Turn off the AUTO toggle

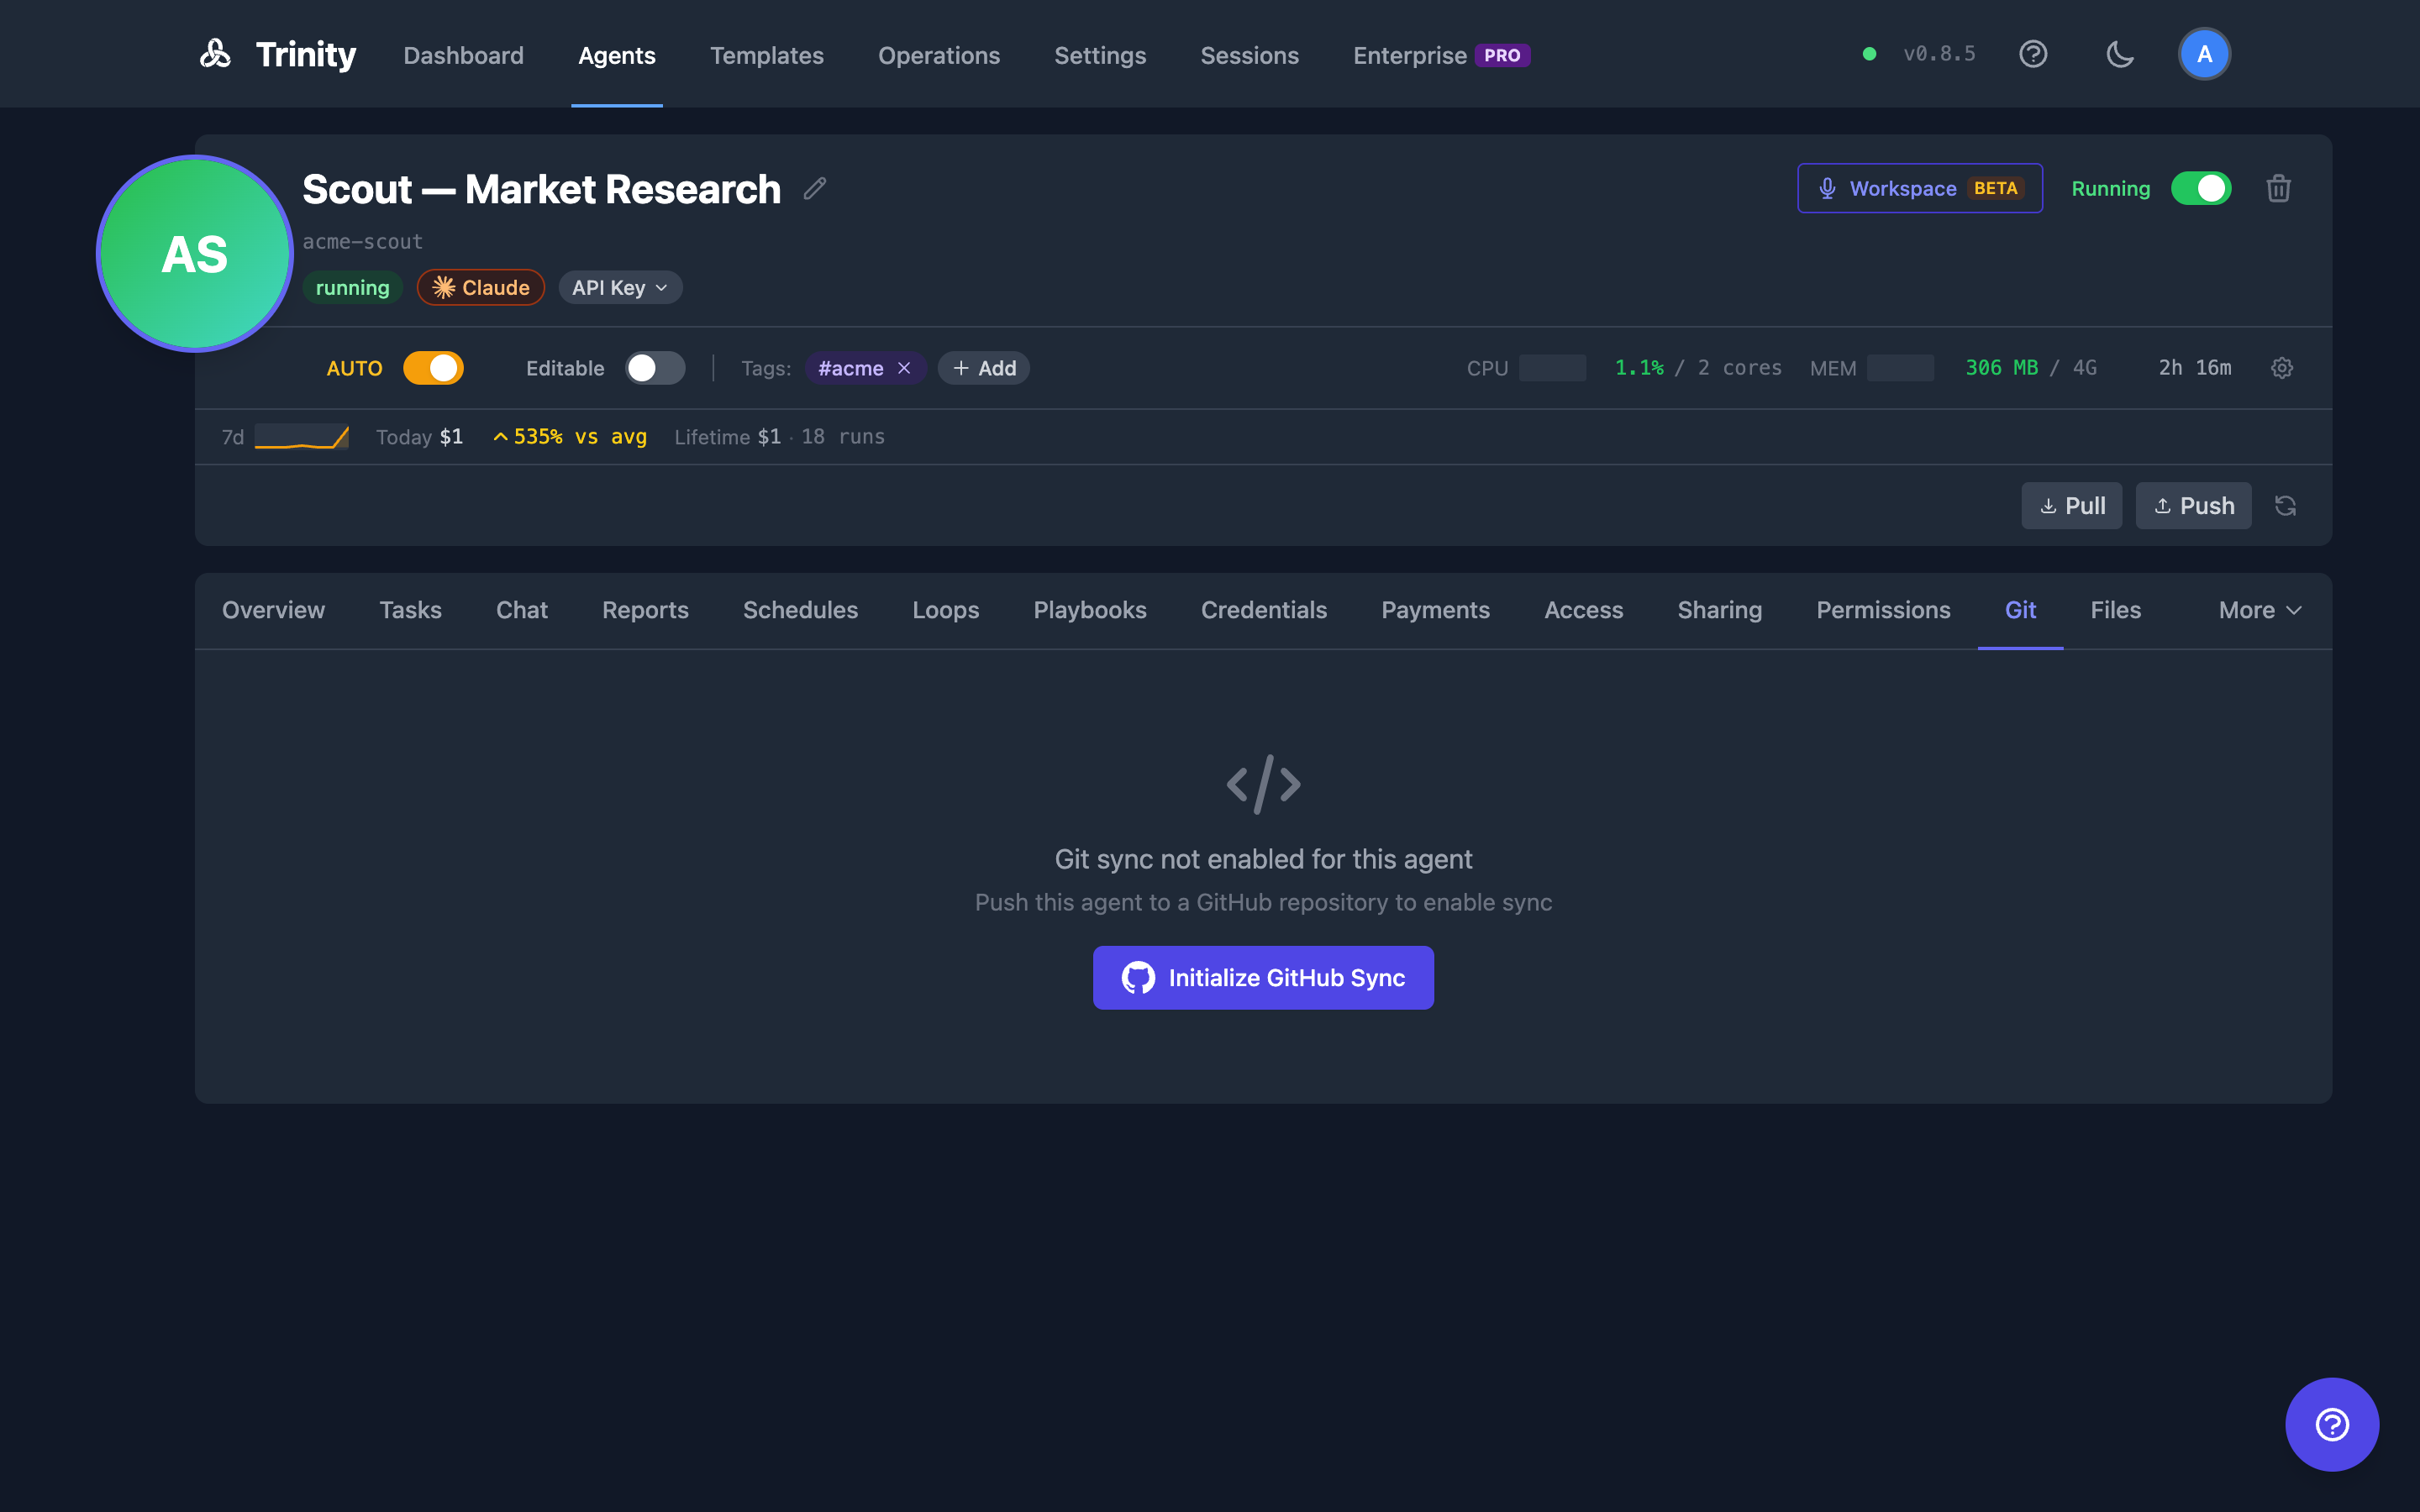pos(433,368)
